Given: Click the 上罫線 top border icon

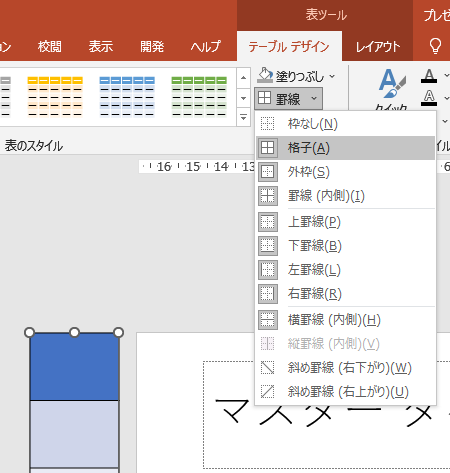Looking at the screenshot, I should pyautogui.click(x=268, y=222).
